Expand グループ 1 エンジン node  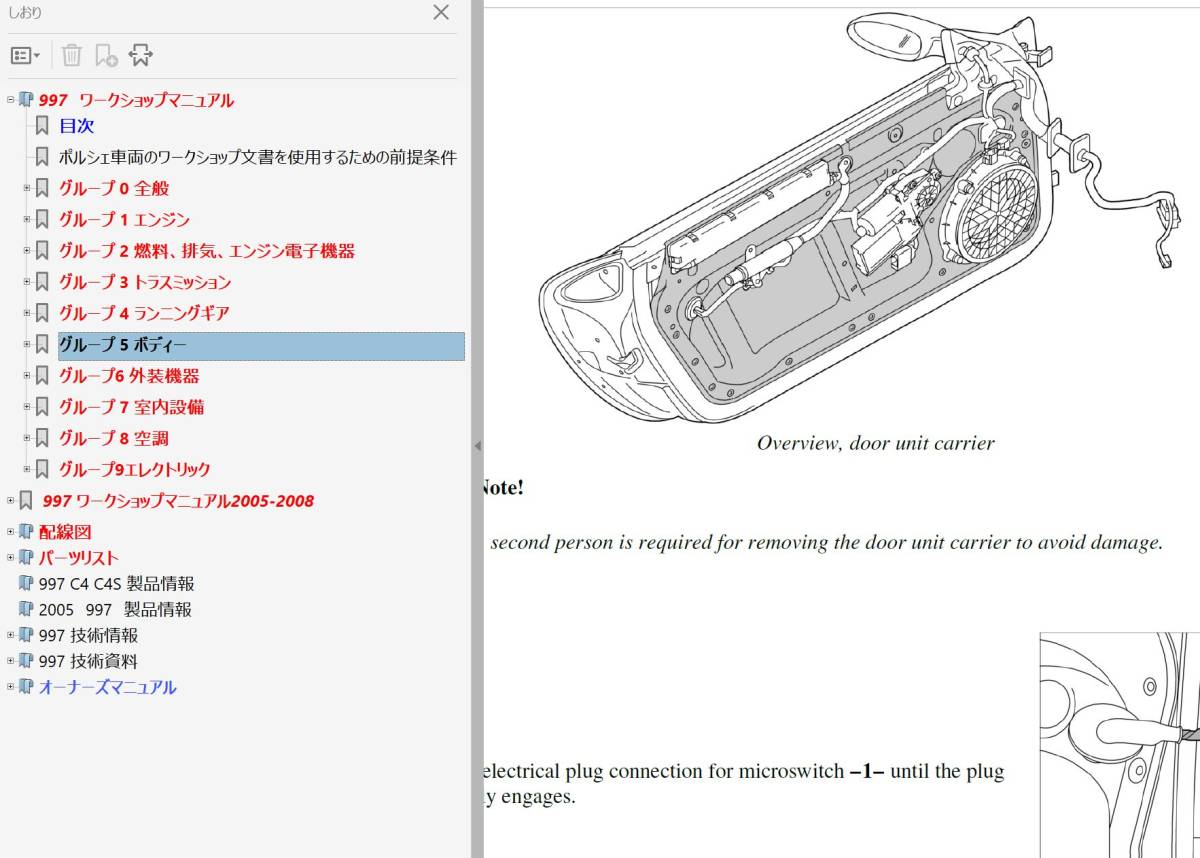[x=27, y=219]
